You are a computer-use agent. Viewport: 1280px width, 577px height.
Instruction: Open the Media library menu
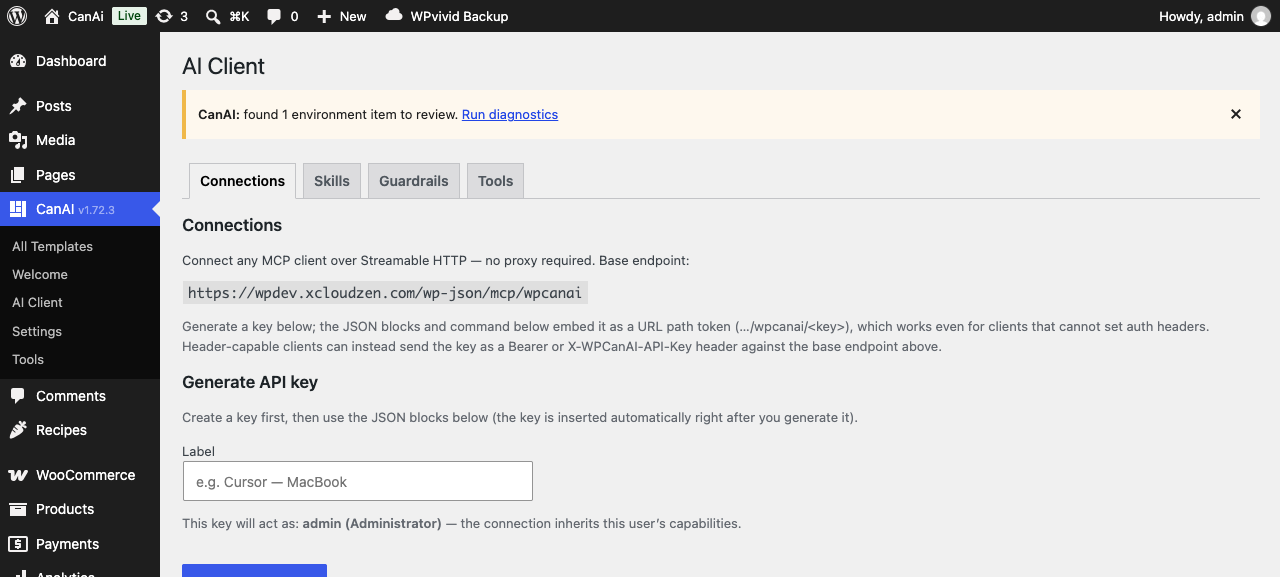tap(80, 140)
